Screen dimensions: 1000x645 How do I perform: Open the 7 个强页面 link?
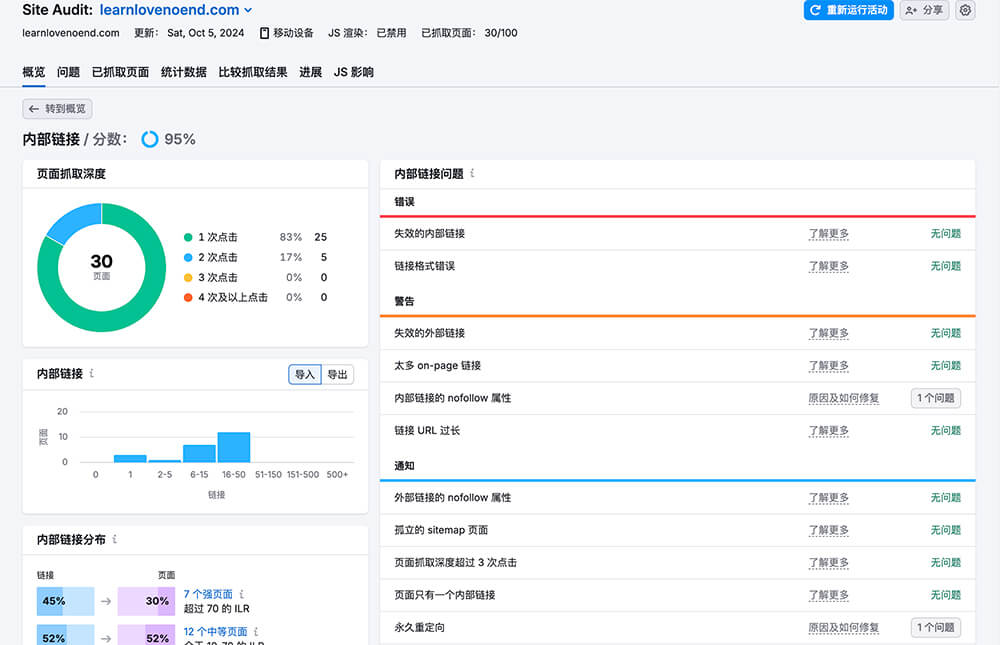(208, 594)
